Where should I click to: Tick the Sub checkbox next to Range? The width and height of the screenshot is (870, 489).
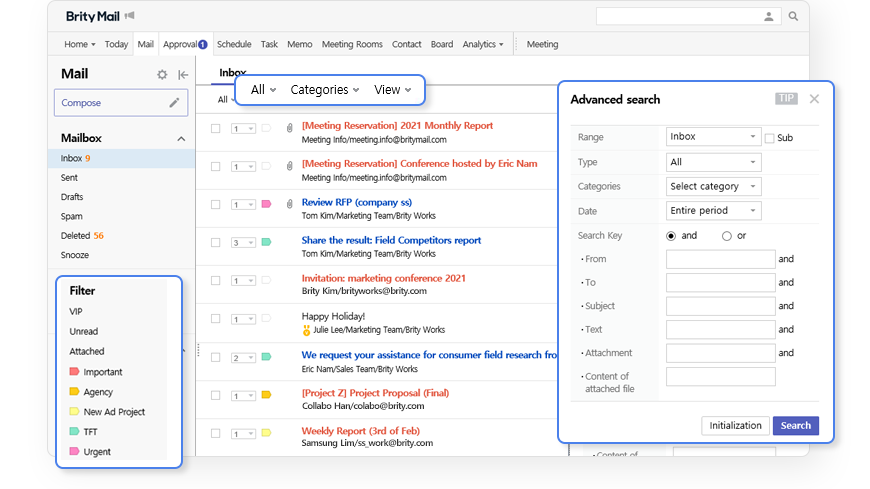click(770, 138)
